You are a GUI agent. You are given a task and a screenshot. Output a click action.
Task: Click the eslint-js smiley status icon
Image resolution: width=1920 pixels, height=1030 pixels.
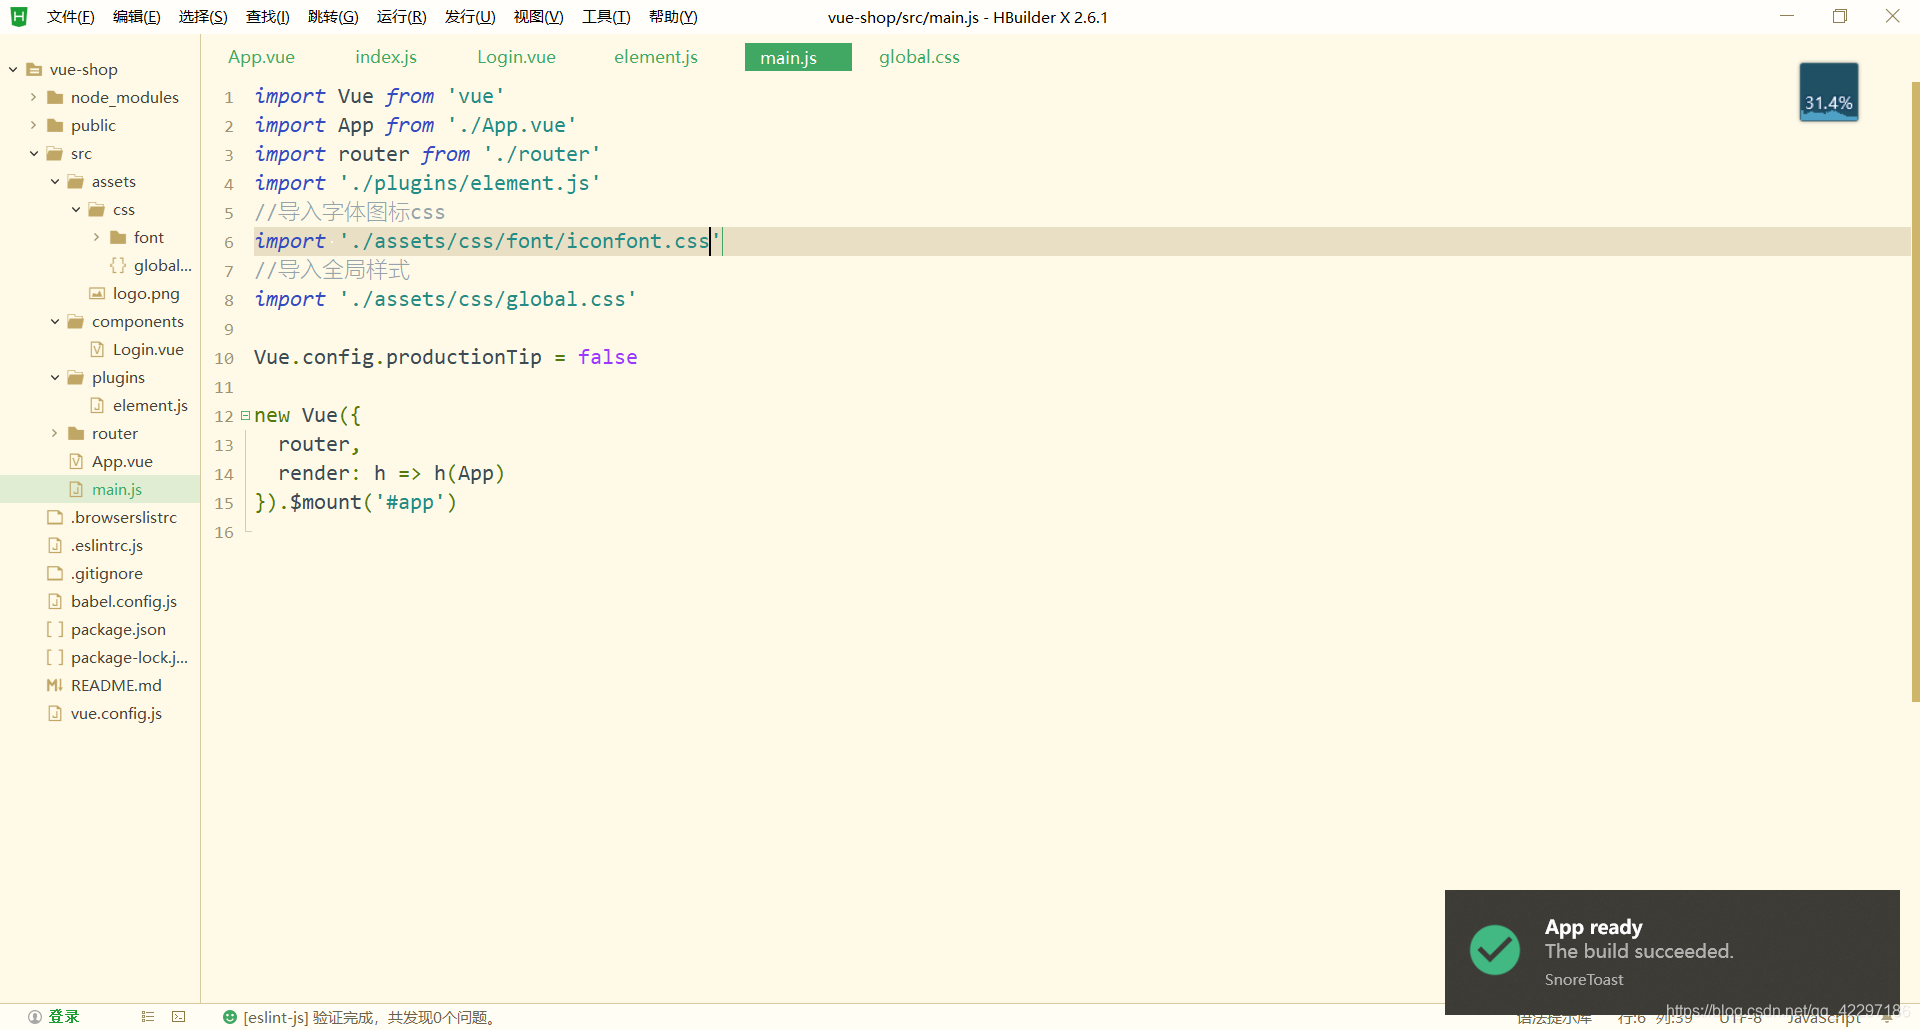230,1017
